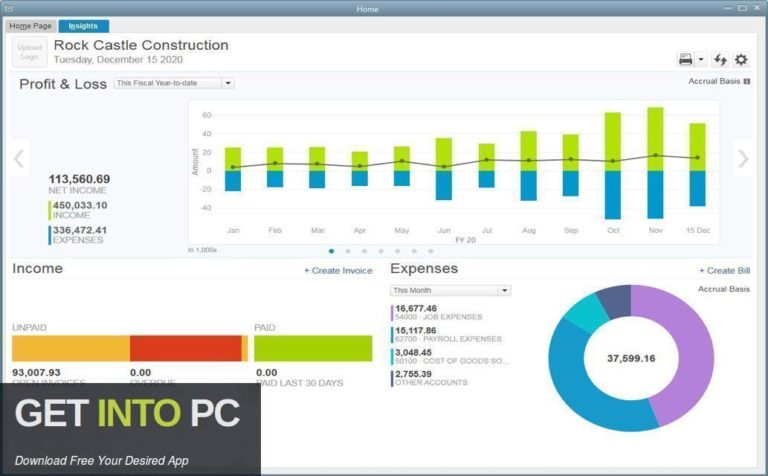Click the November income bar
Screen dimensions: 768x476
tap(655, 139)
